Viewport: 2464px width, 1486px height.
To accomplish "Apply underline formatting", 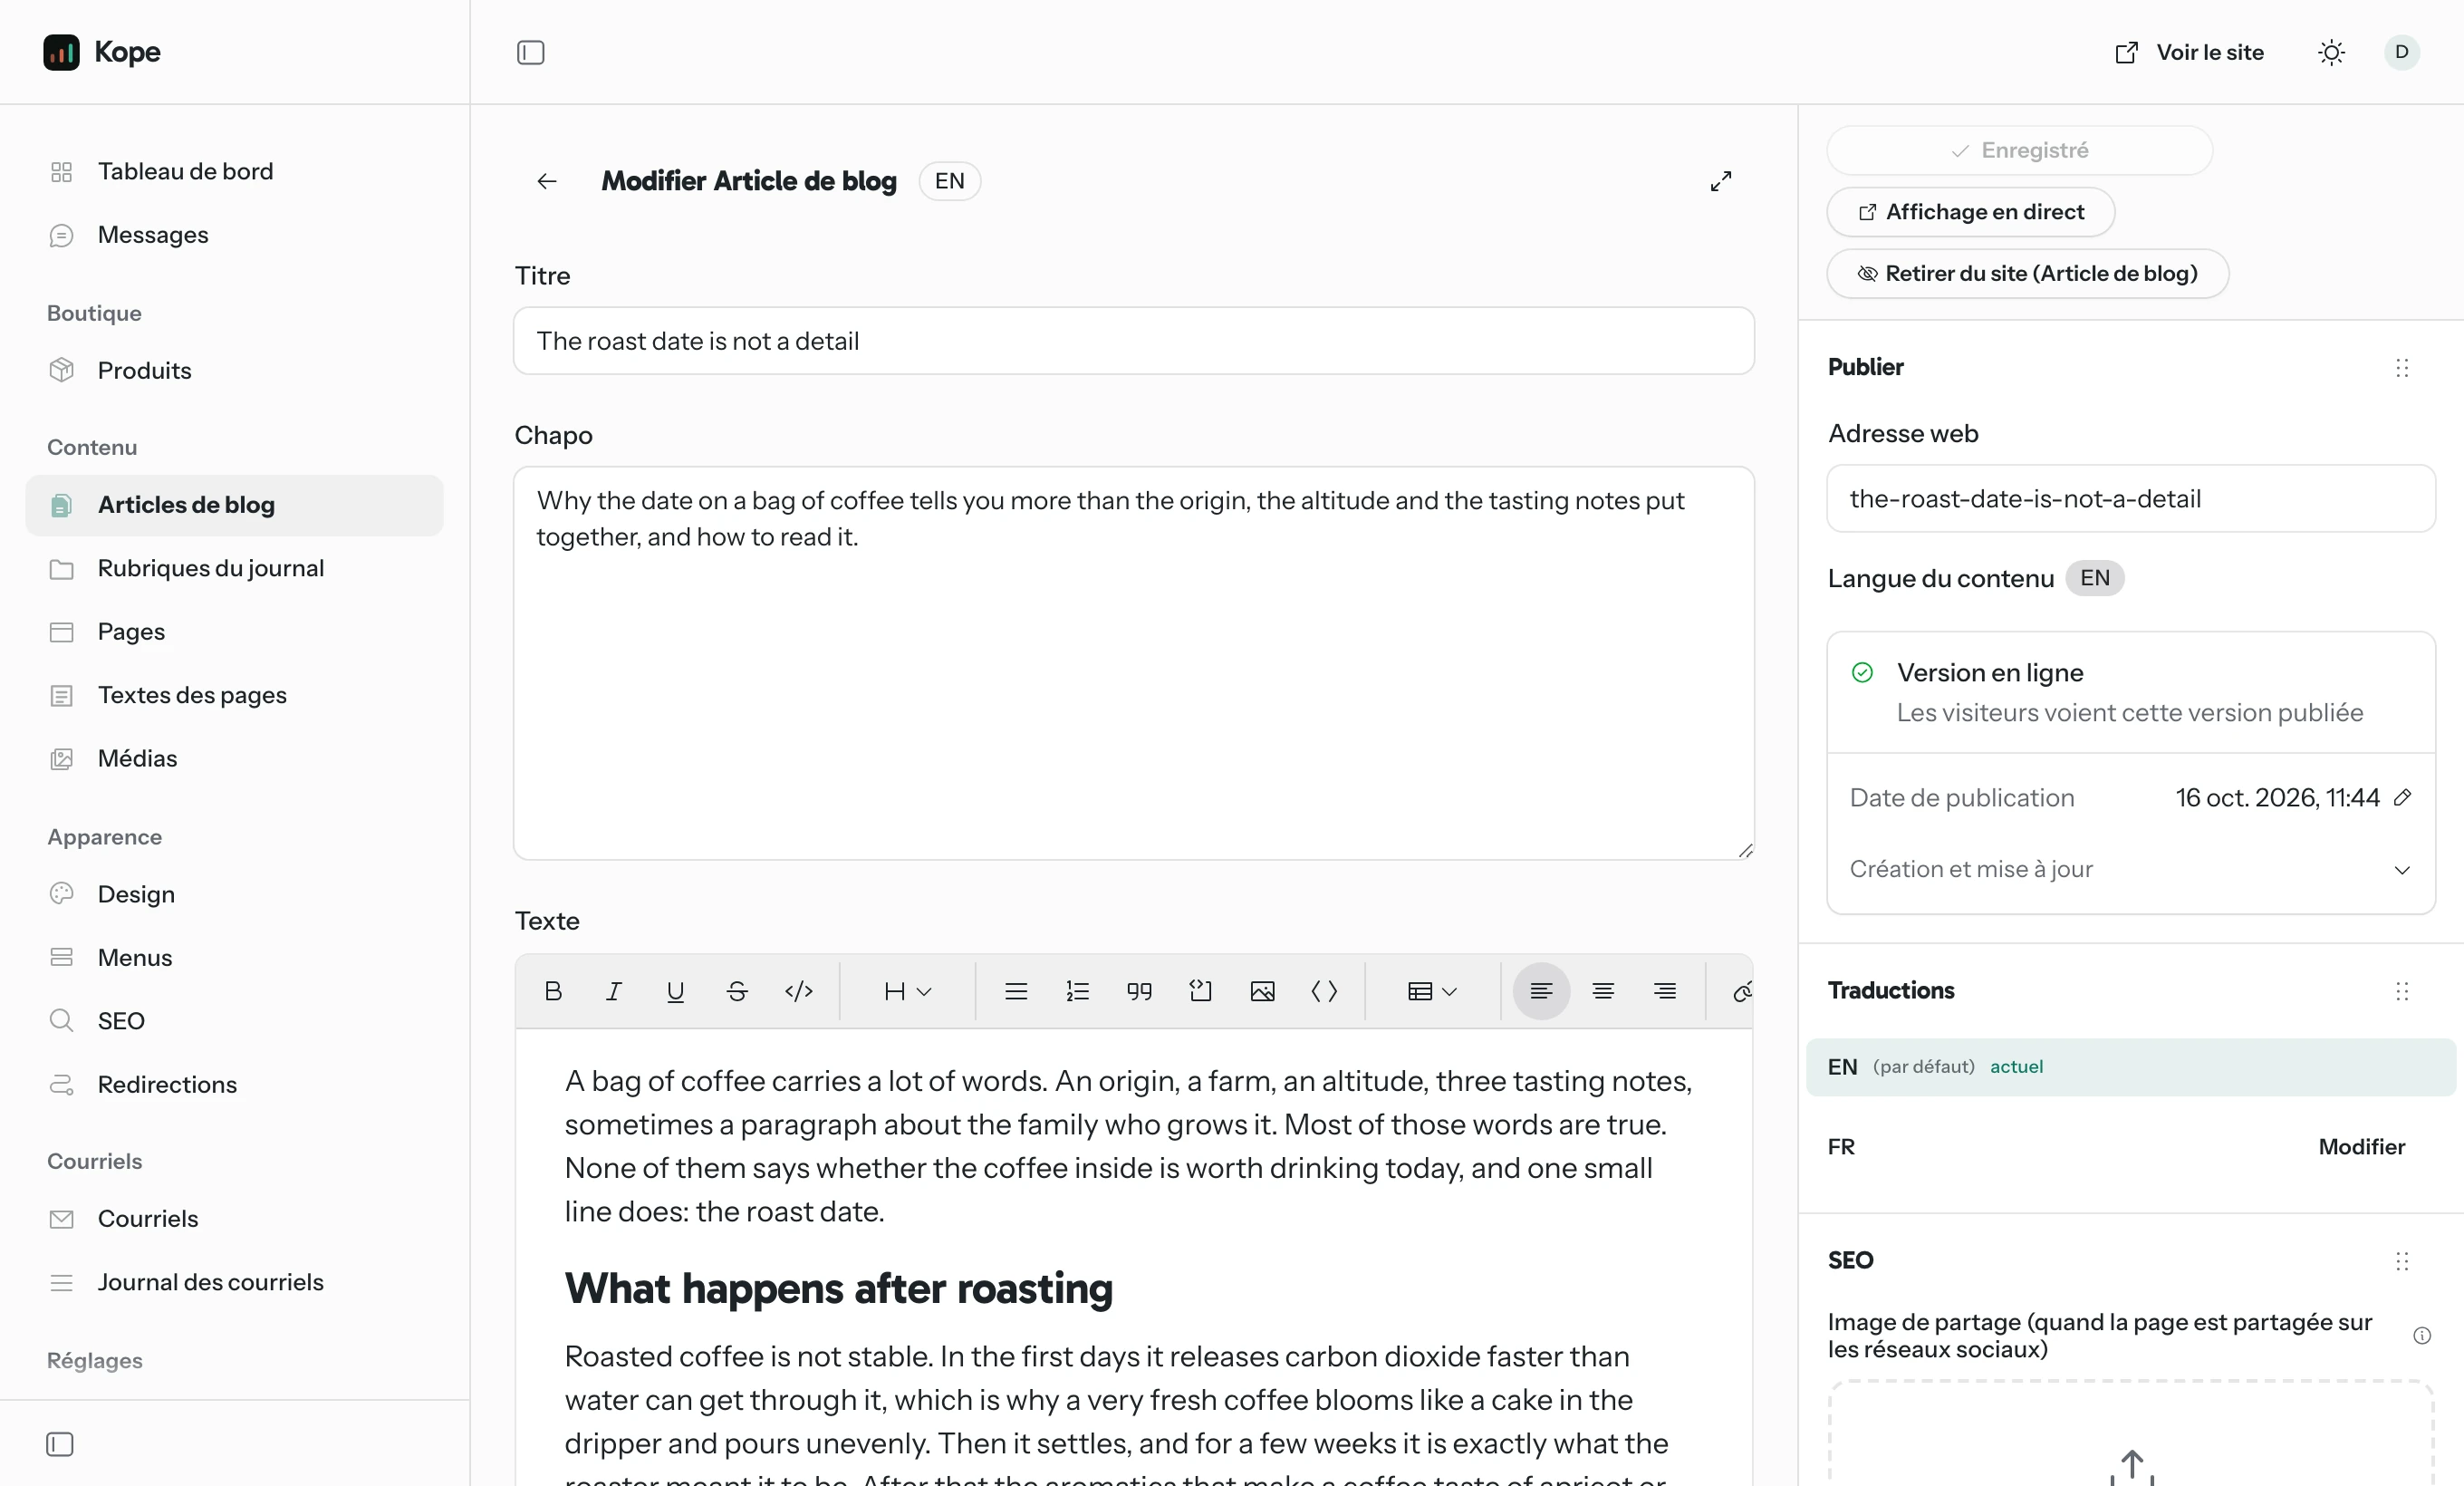I will (675, 991).
